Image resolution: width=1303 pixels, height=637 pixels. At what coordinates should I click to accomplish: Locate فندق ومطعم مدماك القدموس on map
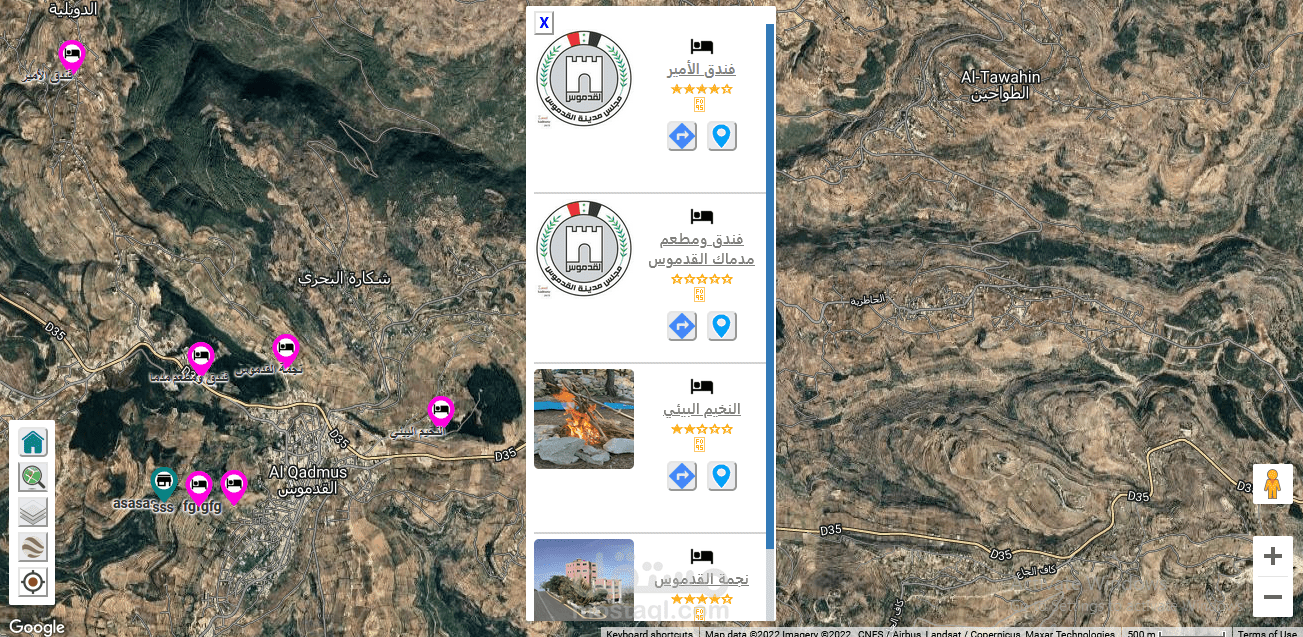tap(722, 326)
